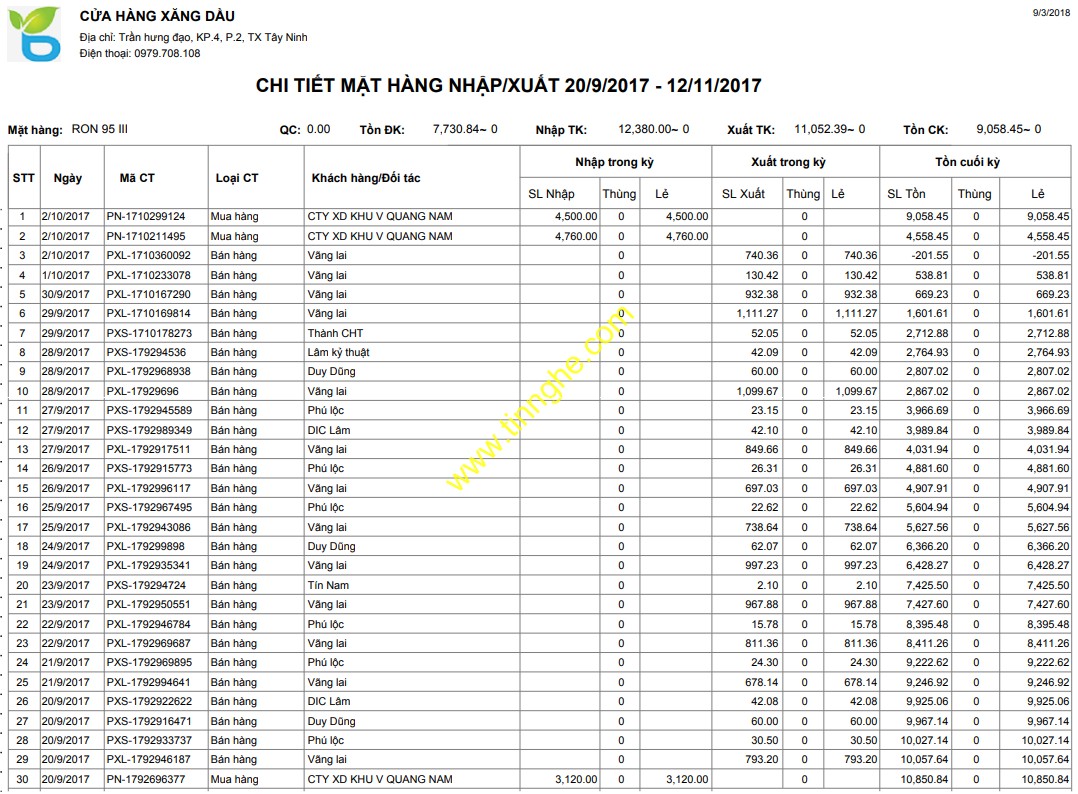The height and width of the screenshot is (794, 1078).
Task: Select voucher code PN-1792696377
Action: pos(146,780)
